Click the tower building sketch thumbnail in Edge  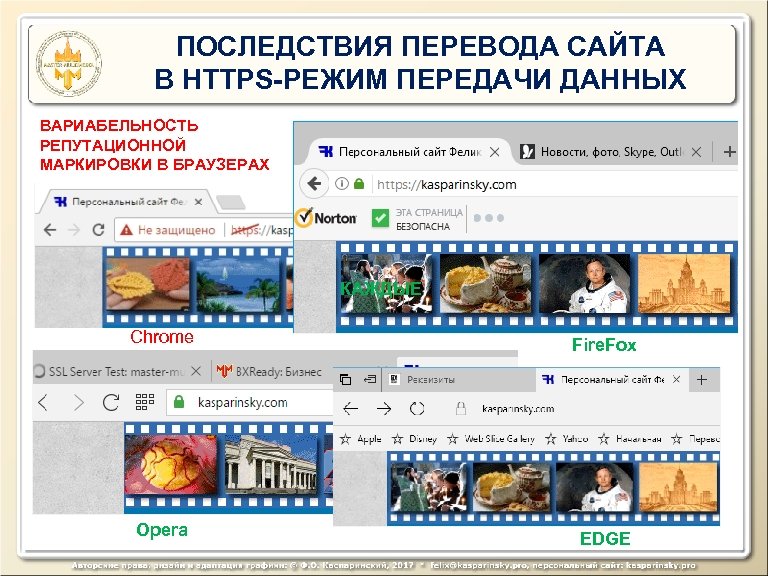point(678,488)
